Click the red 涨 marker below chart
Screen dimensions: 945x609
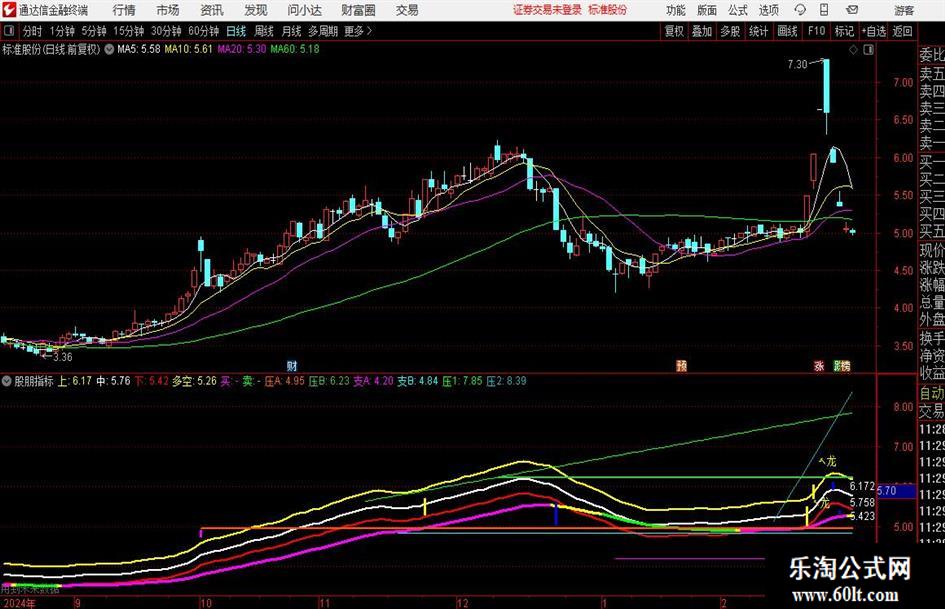[819, 365]
